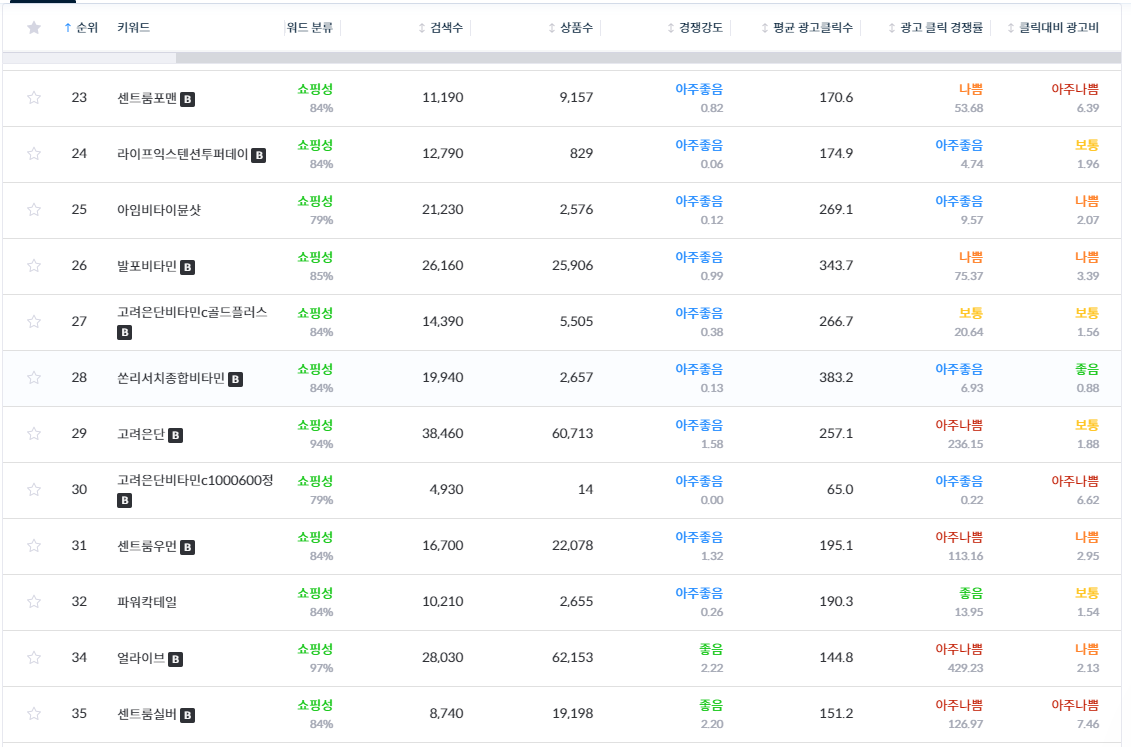Click brand badge B next to 라이프익스텐션투퍼데이
1131x747 pixels.
pyautogui.click(x=259, y=155)
